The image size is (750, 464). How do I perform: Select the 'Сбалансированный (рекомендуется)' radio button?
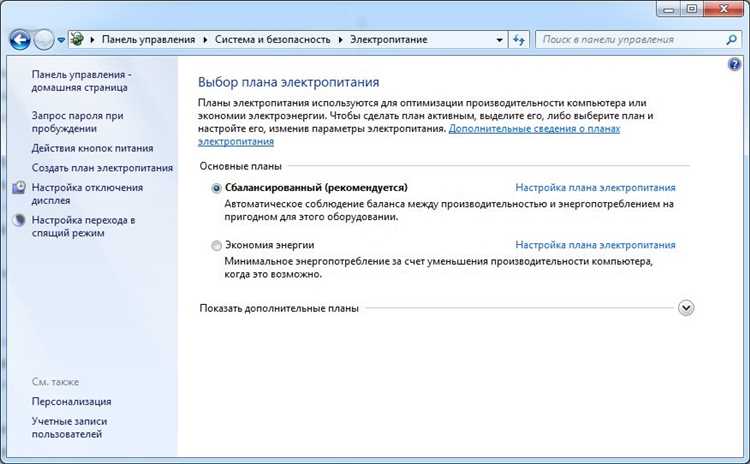coord(216,188)
